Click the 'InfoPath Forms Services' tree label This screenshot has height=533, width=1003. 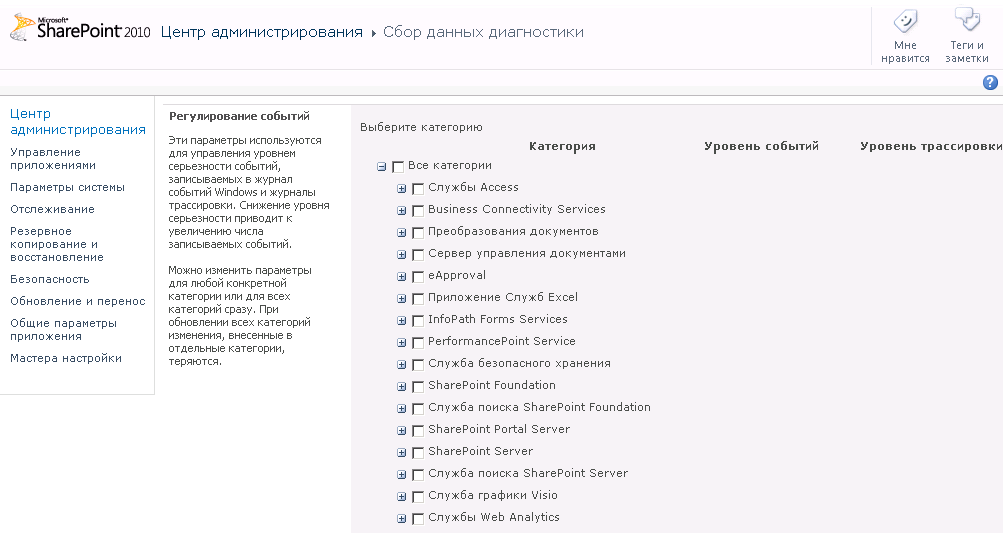(x=498, y=319)
